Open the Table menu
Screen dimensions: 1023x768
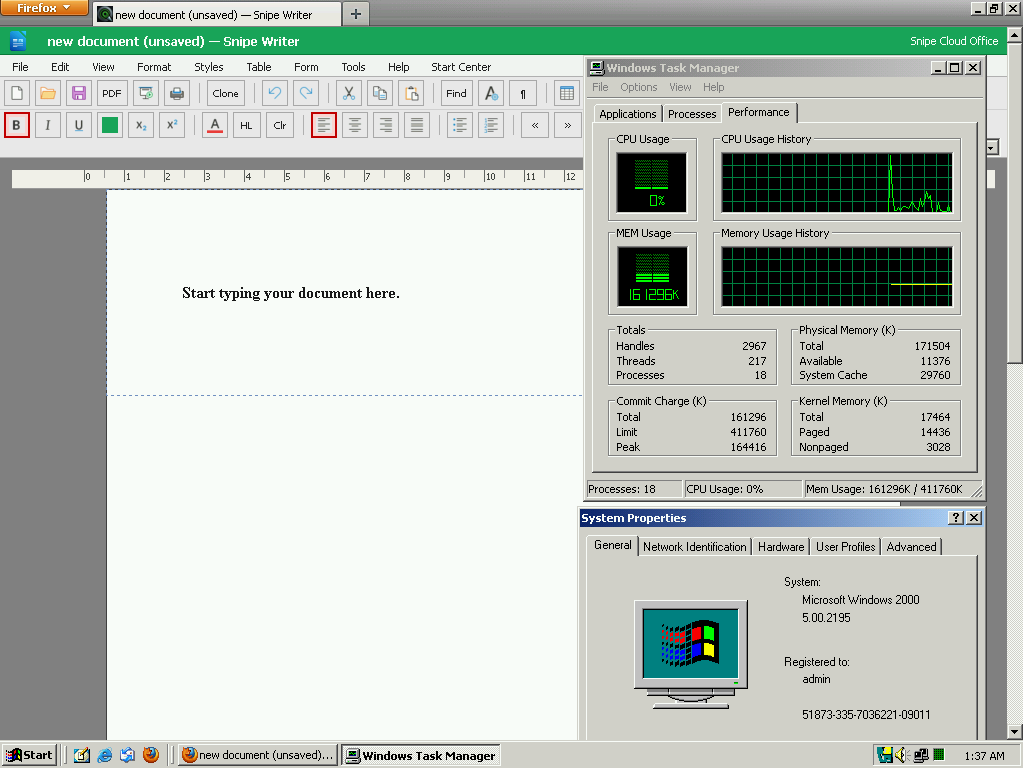pos(259,67)
